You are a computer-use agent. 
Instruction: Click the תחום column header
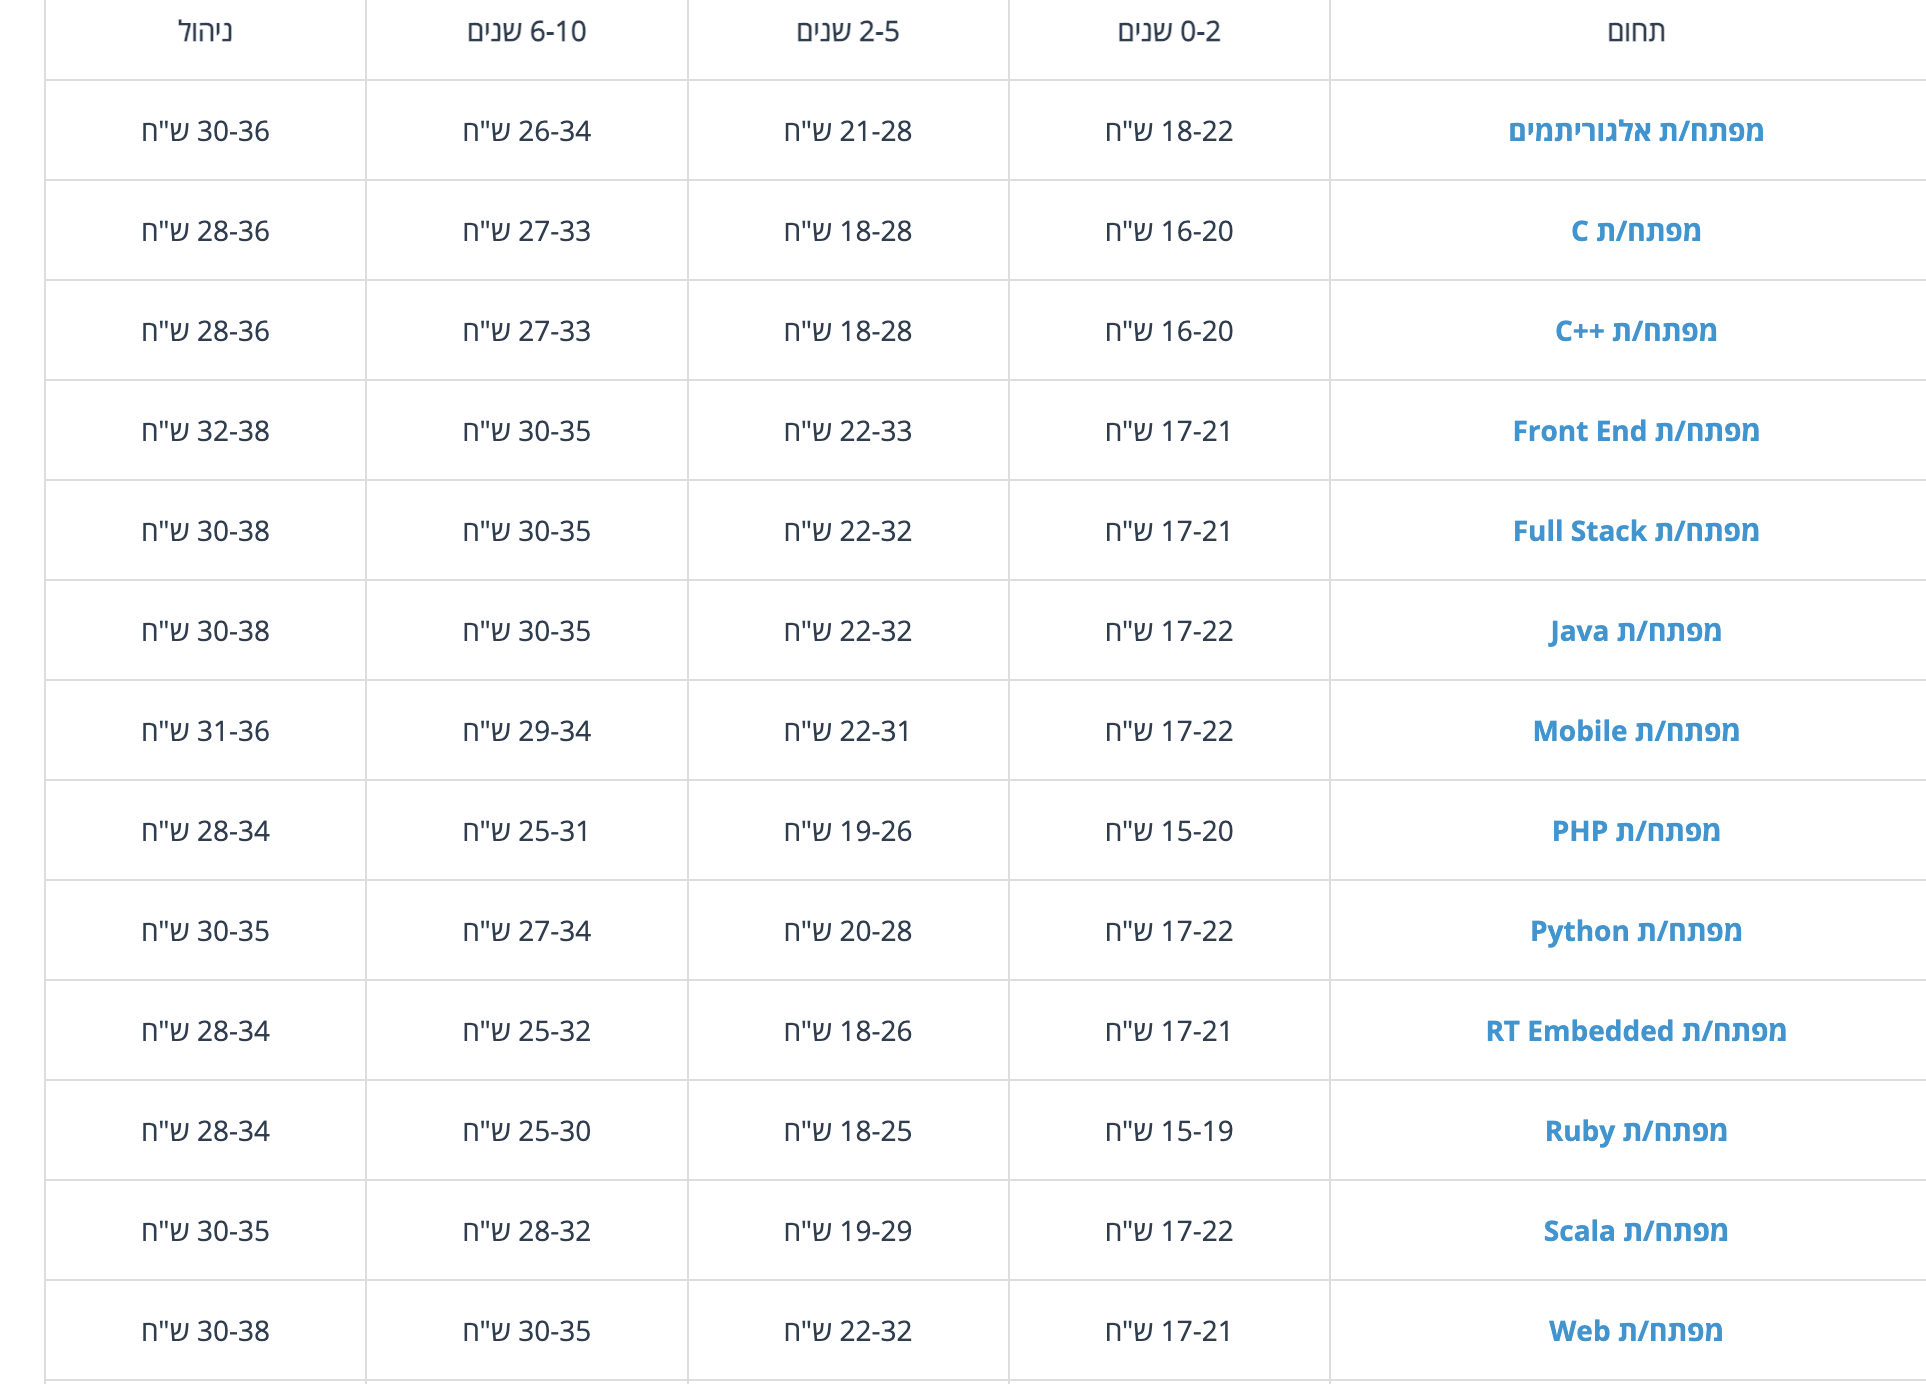(1635, 32)
